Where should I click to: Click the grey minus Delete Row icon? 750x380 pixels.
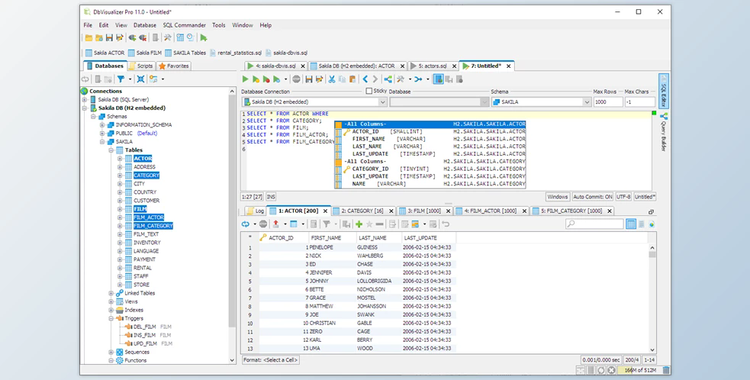(379, 224)
